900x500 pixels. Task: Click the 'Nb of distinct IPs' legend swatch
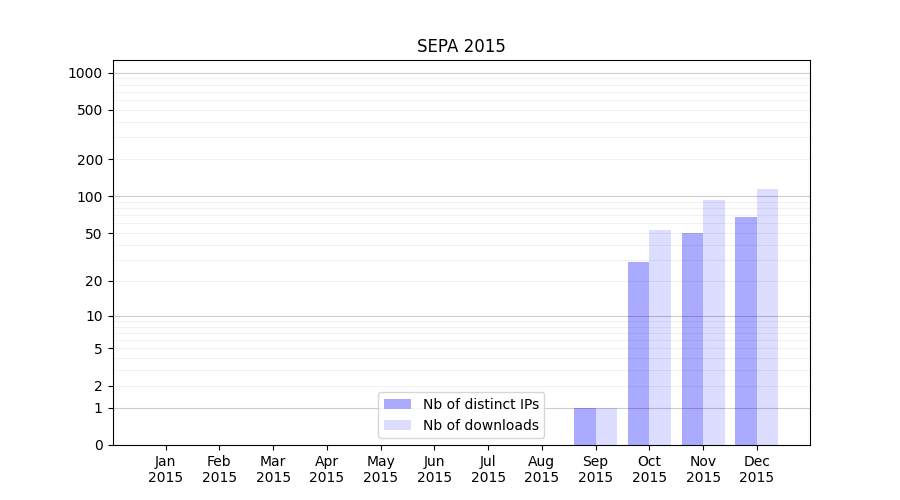[397, 404]
